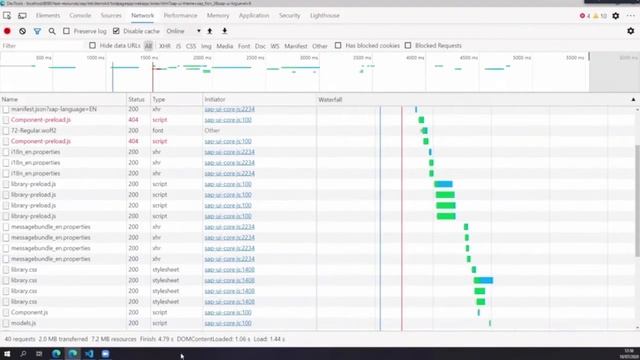Viewport: 640px width, 360px height.
Task: Stop recording network log
Action: coord(7,31)
